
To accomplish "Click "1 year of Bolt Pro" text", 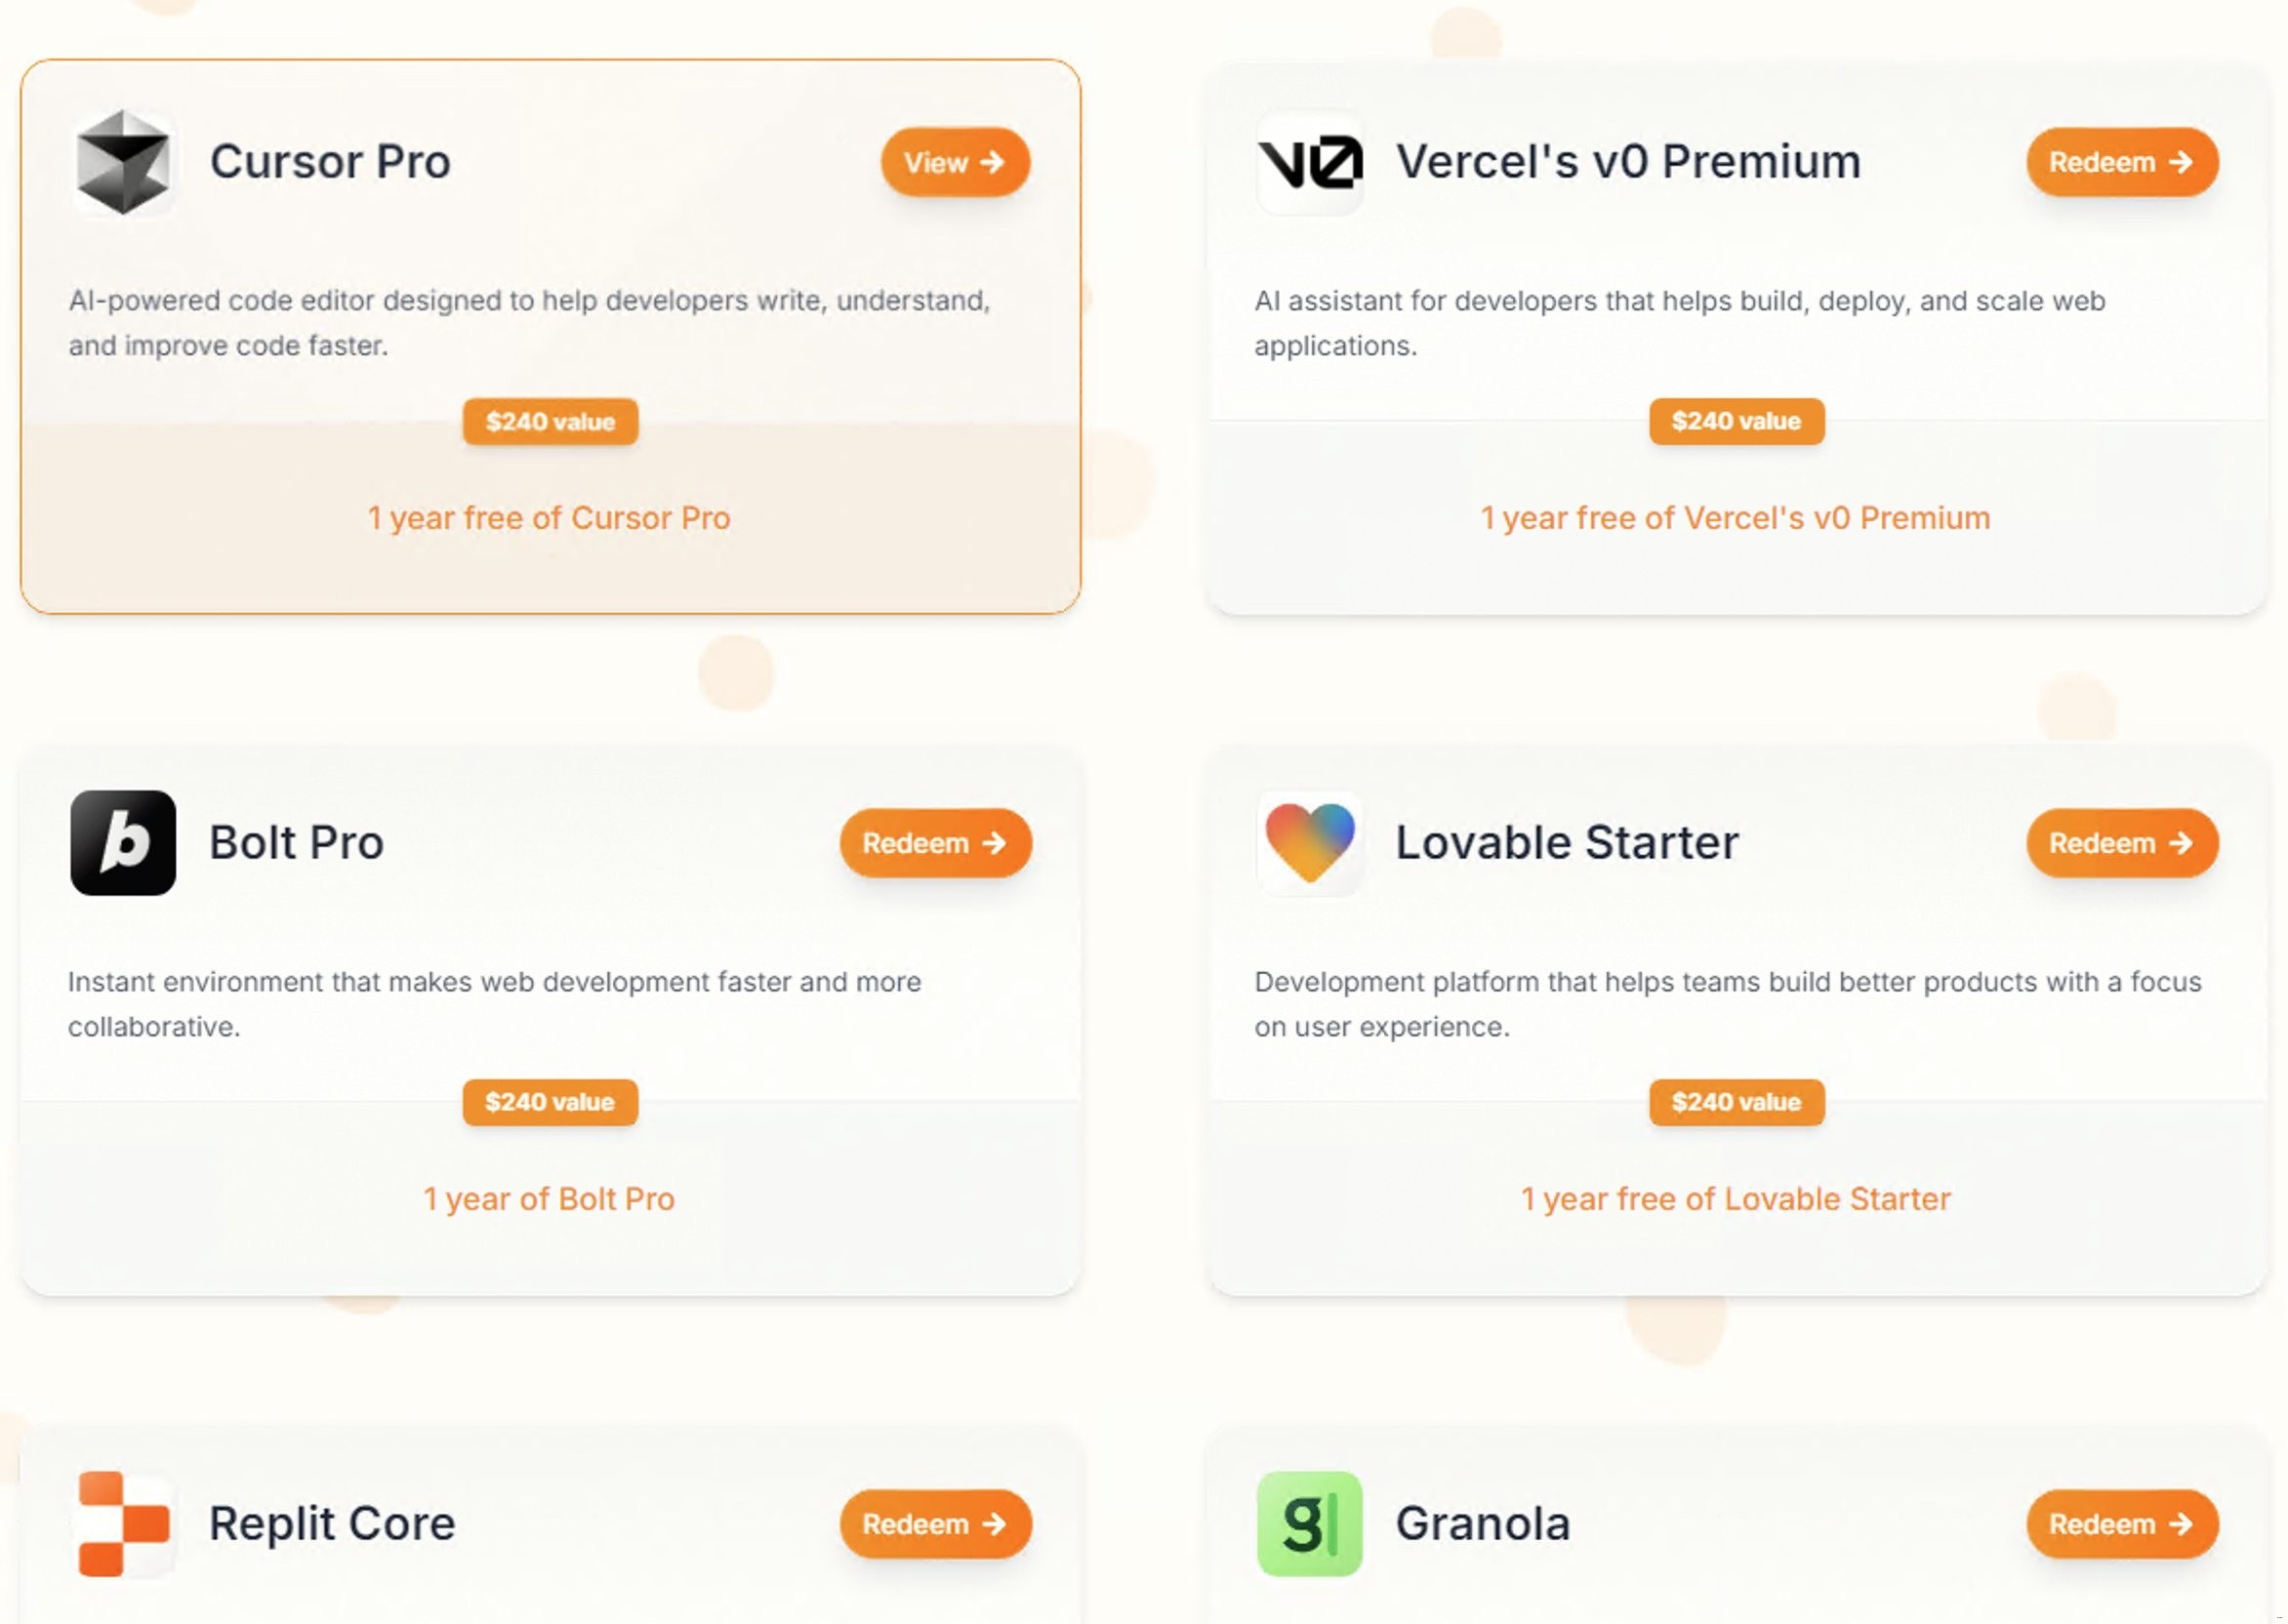I will (x=549, y=1199).
